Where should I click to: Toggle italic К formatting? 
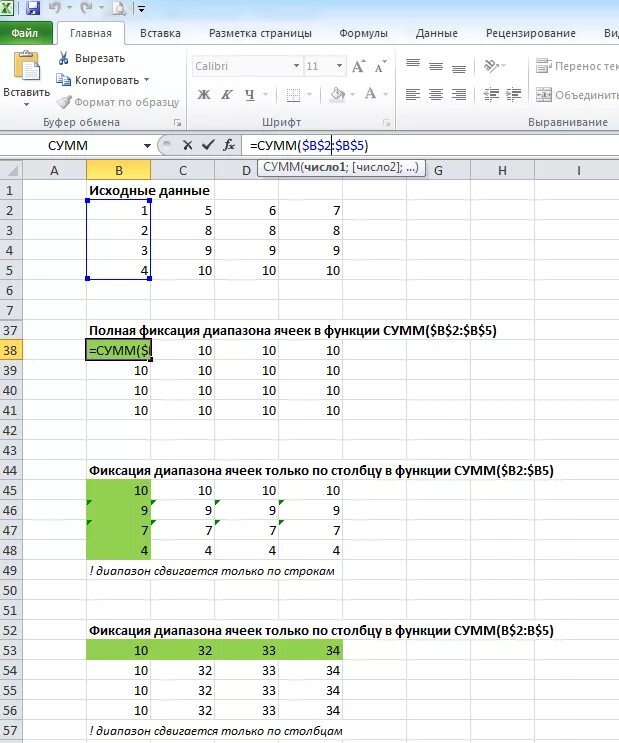pyautogui.click(x=227, y=94)
